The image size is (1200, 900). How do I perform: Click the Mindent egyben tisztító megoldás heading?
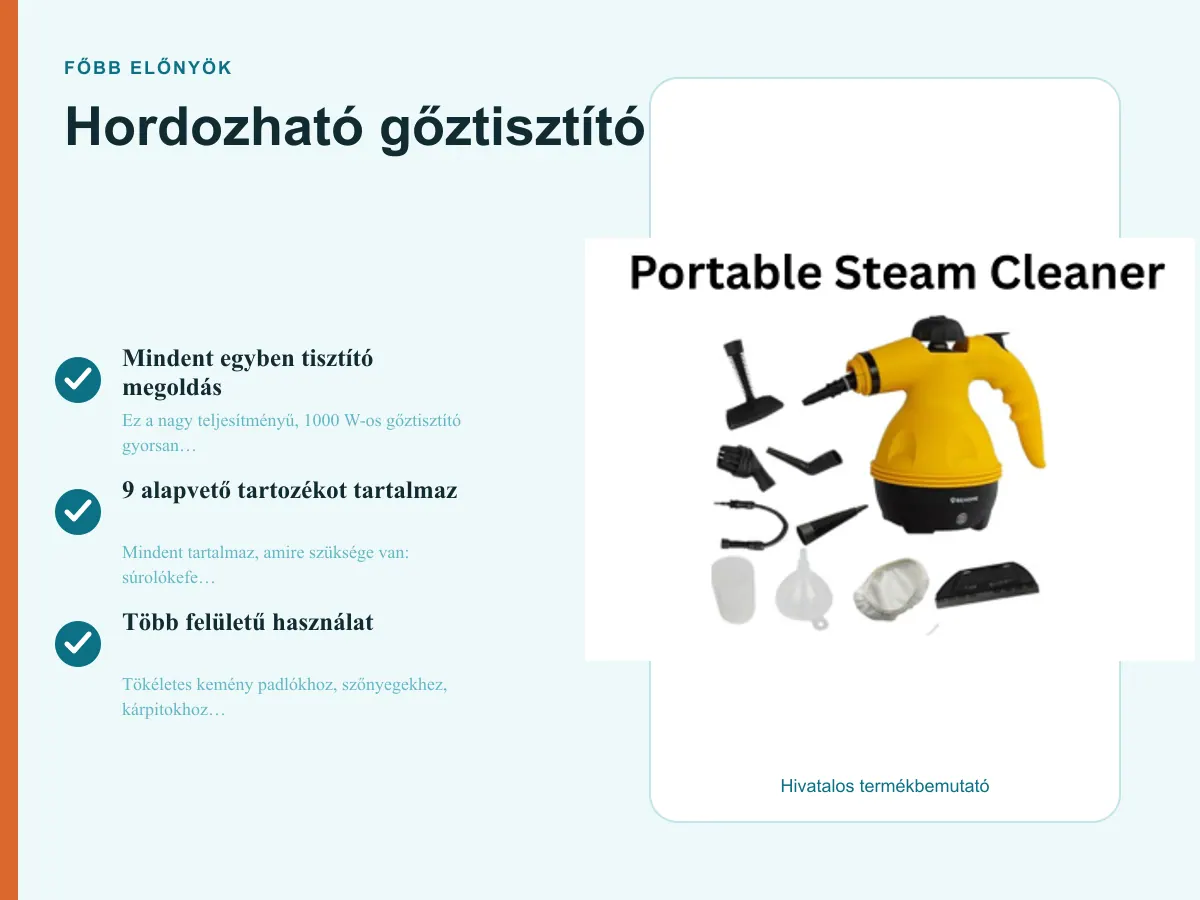pyautogui.click(x=248, y=372)
